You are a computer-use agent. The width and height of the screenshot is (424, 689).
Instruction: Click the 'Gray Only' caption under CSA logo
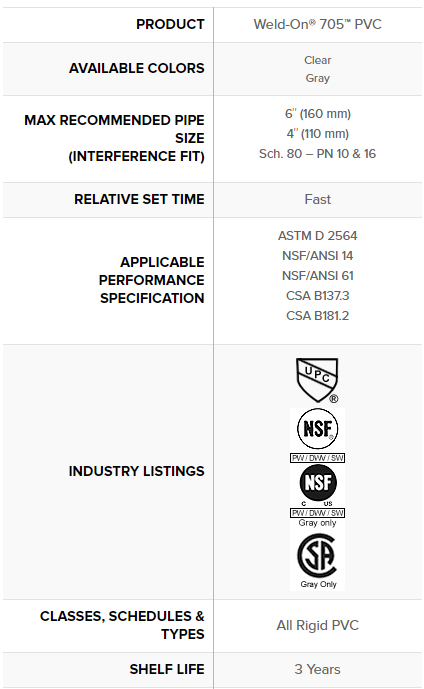(x=318, y=584)
